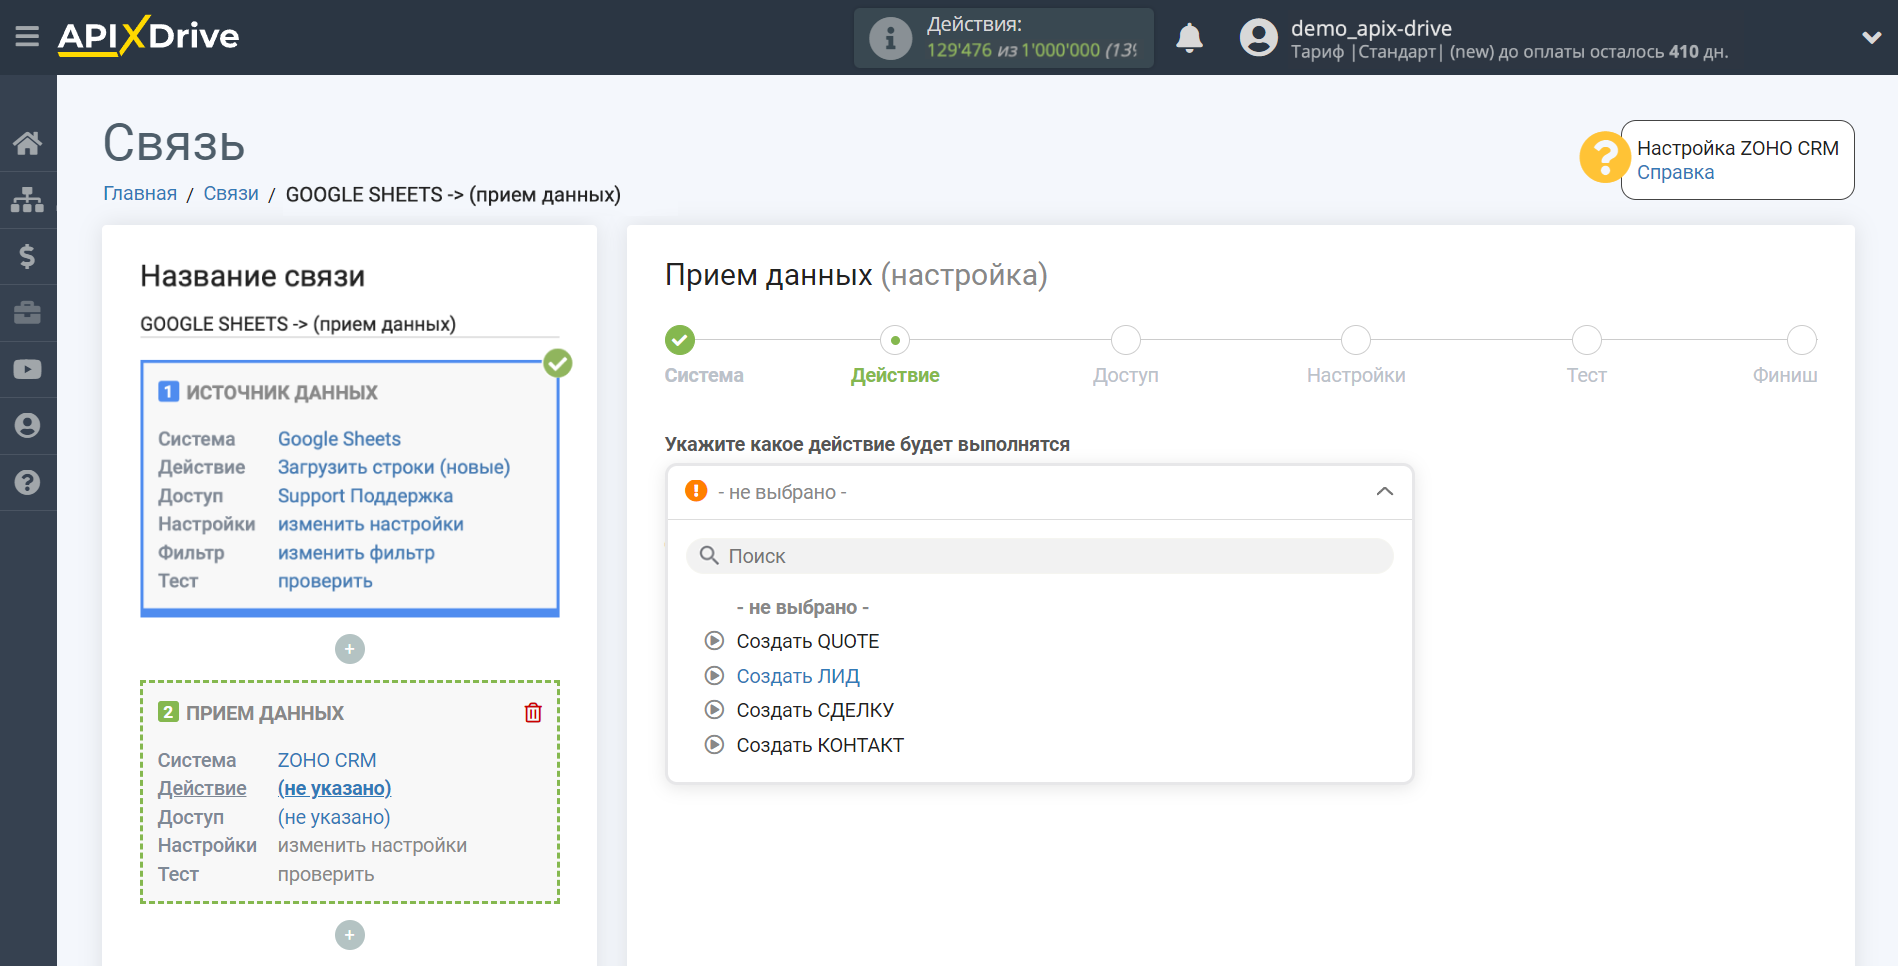Open video tutorials icon in sidebar
Screen dimensions: 1898x966
pos(27,369)
